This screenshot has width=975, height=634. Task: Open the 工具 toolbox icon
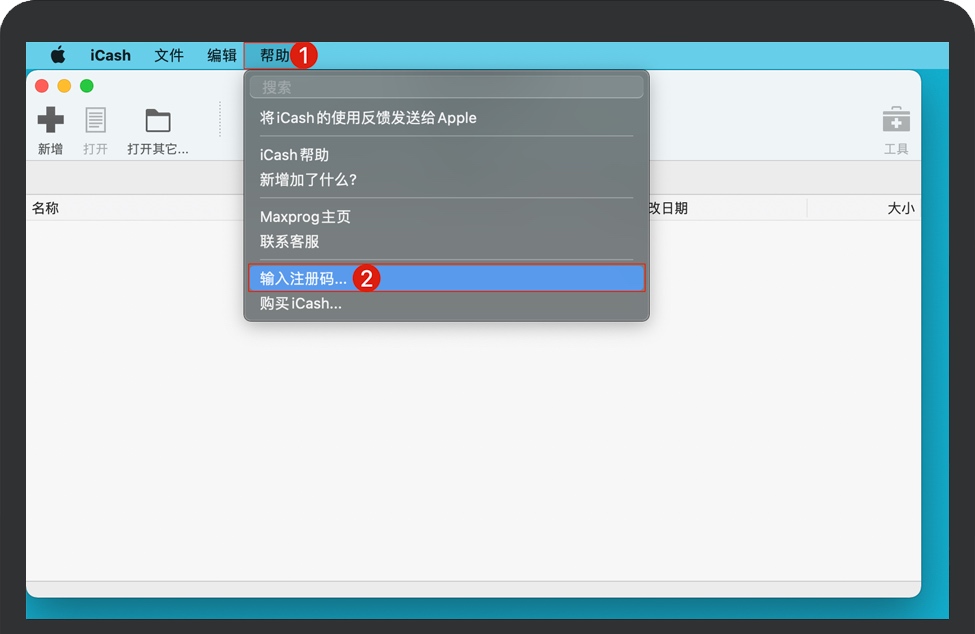(x=896, y=119)
